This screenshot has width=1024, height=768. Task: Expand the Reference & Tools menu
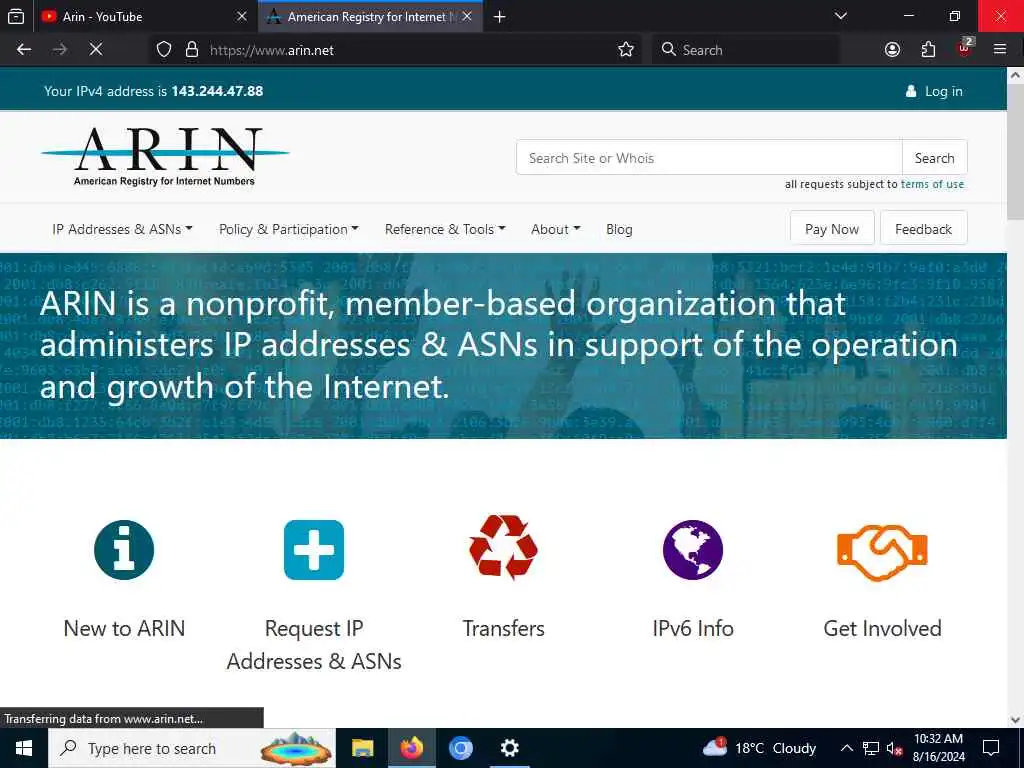445,229
